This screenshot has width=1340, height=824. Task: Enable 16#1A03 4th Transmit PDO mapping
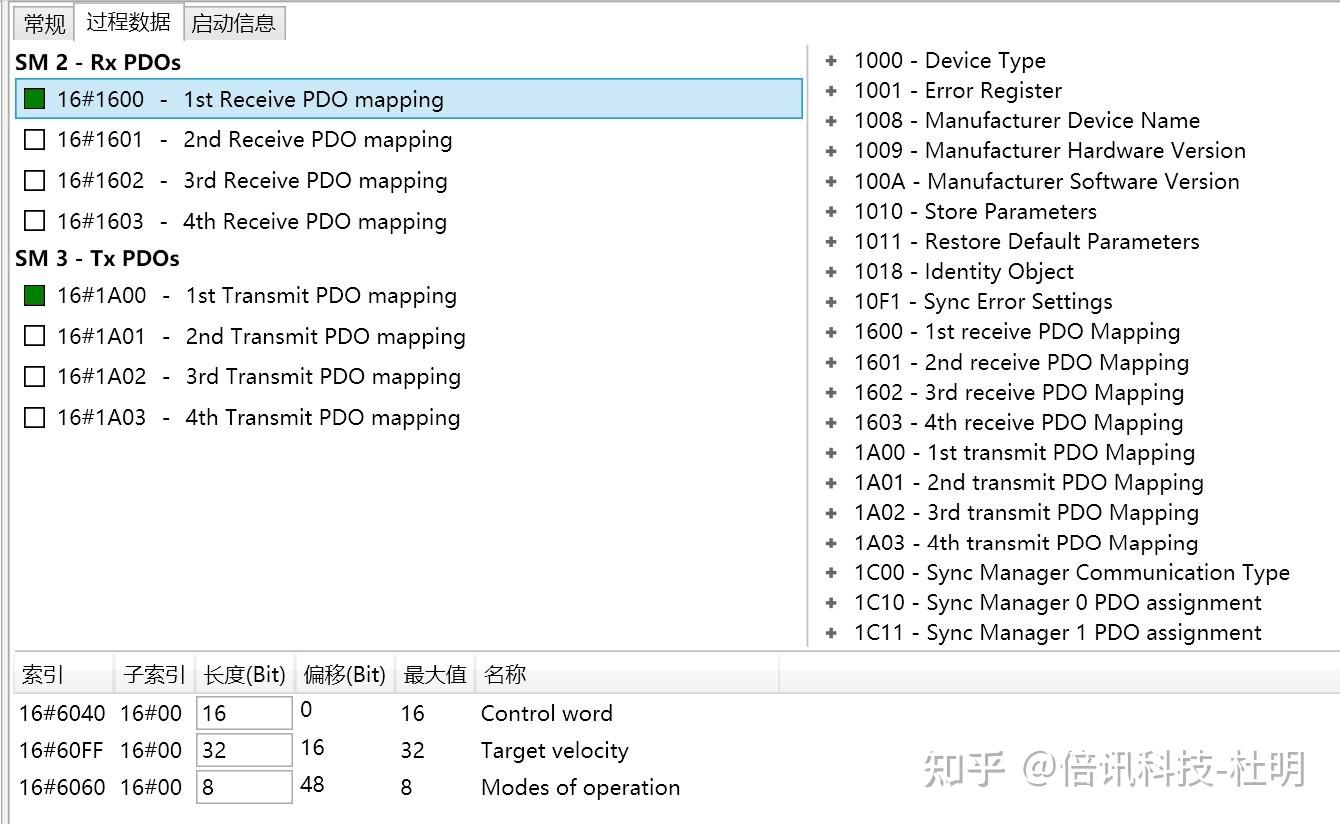33,417
